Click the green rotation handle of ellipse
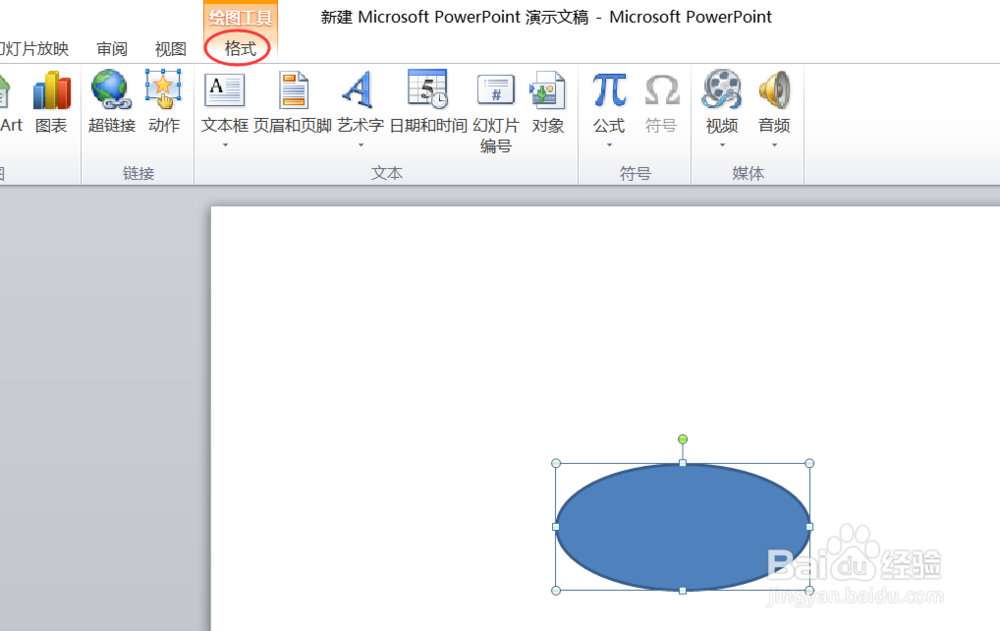The height and width of the screenshot is (631, 1000). pos(682,440)
